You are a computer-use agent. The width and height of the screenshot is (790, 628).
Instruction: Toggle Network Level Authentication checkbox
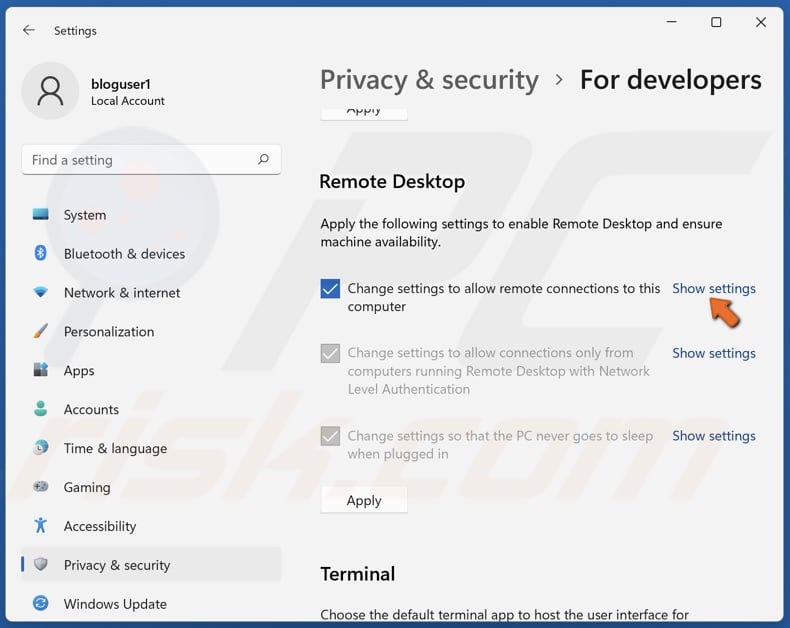tap(331, 353)
